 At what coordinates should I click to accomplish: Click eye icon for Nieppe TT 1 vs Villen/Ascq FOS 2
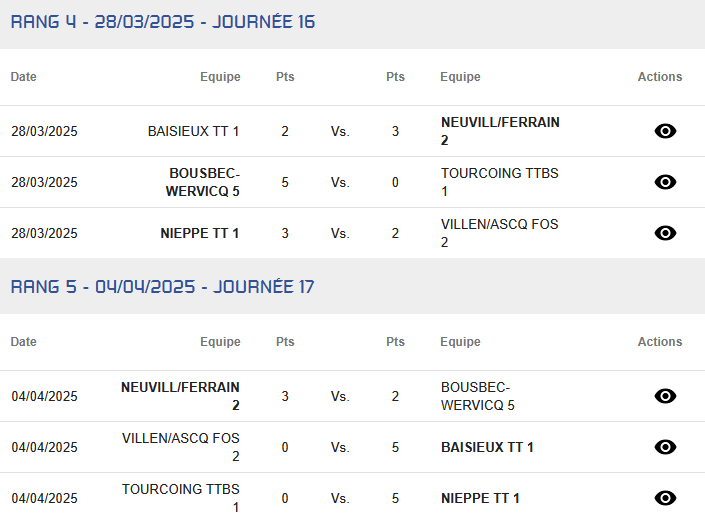pyautogui.click(x=665, y=233)
